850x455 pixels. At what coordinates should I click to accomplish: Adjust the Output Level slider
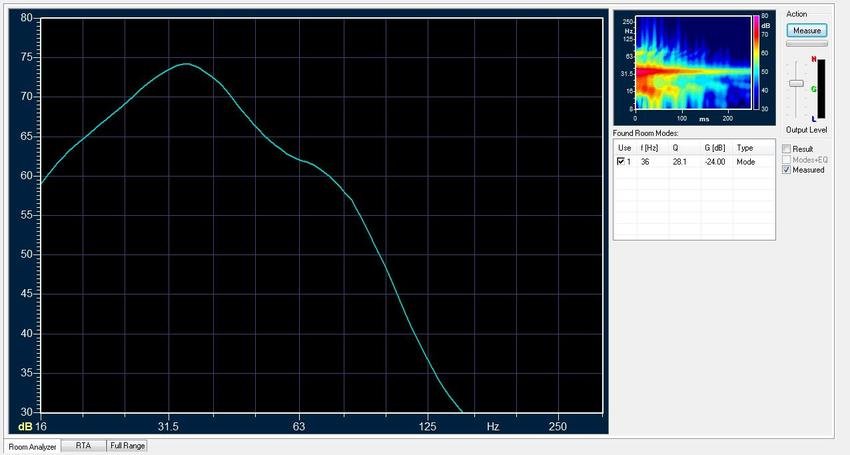coord(796,83)
